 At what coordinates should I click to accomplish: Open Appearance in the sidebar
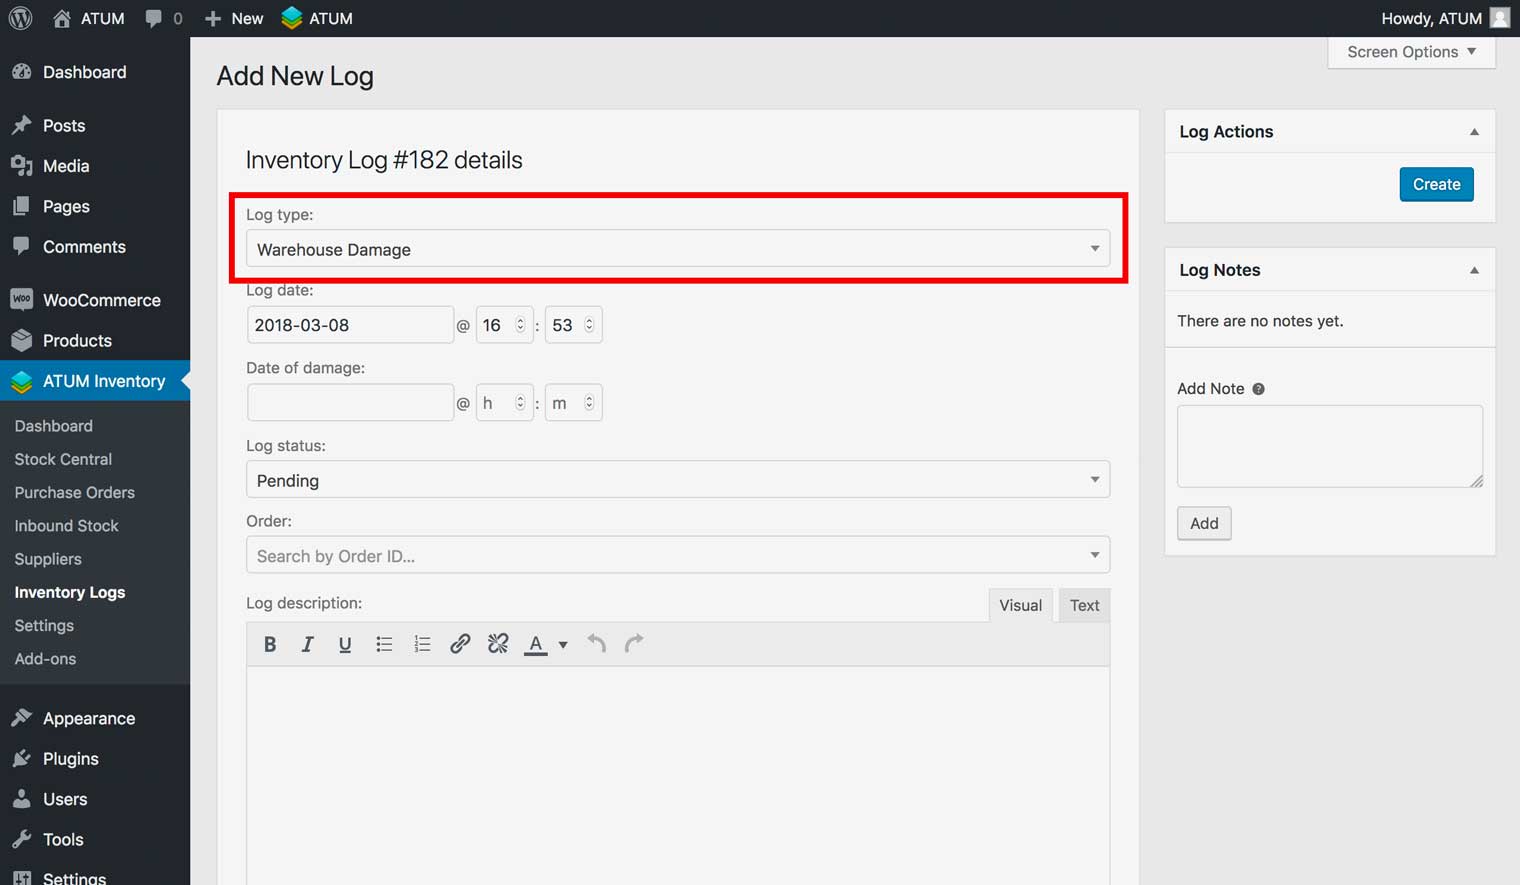click(x=95, y=718)
